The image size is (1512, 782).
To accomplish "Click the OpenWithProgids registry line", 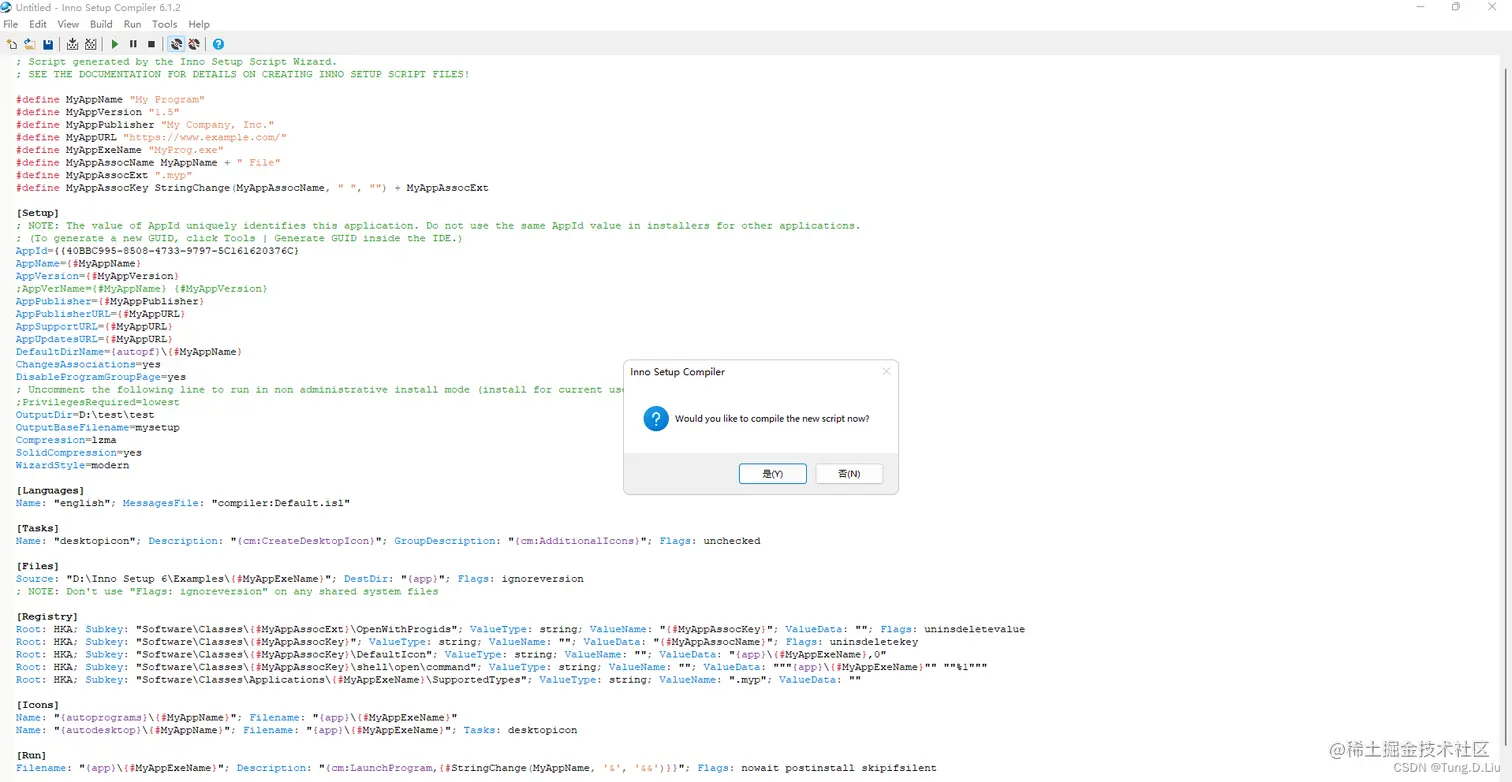I will pyautogui.click(x=520, y=629).
